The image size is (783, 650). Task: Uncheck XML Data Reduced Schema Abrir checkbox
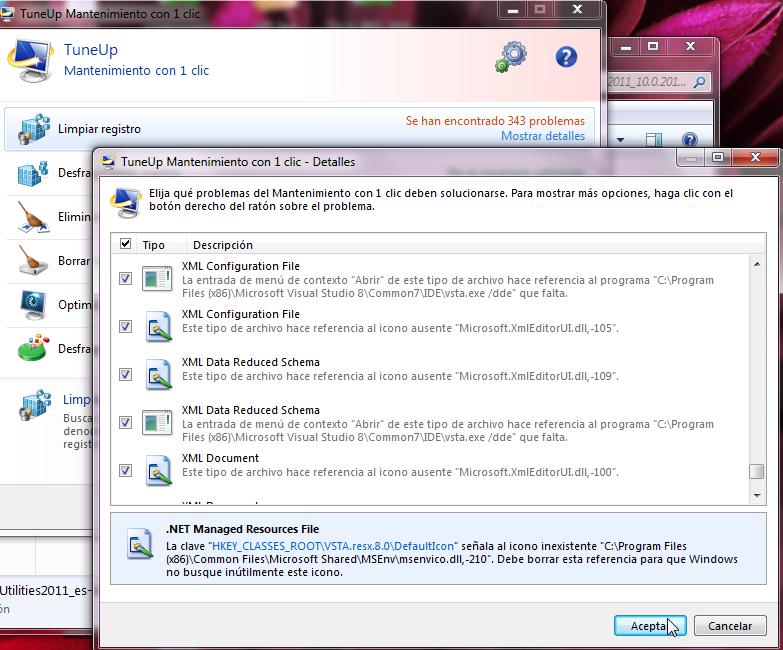pyautogui.click(x=125, y=422)
